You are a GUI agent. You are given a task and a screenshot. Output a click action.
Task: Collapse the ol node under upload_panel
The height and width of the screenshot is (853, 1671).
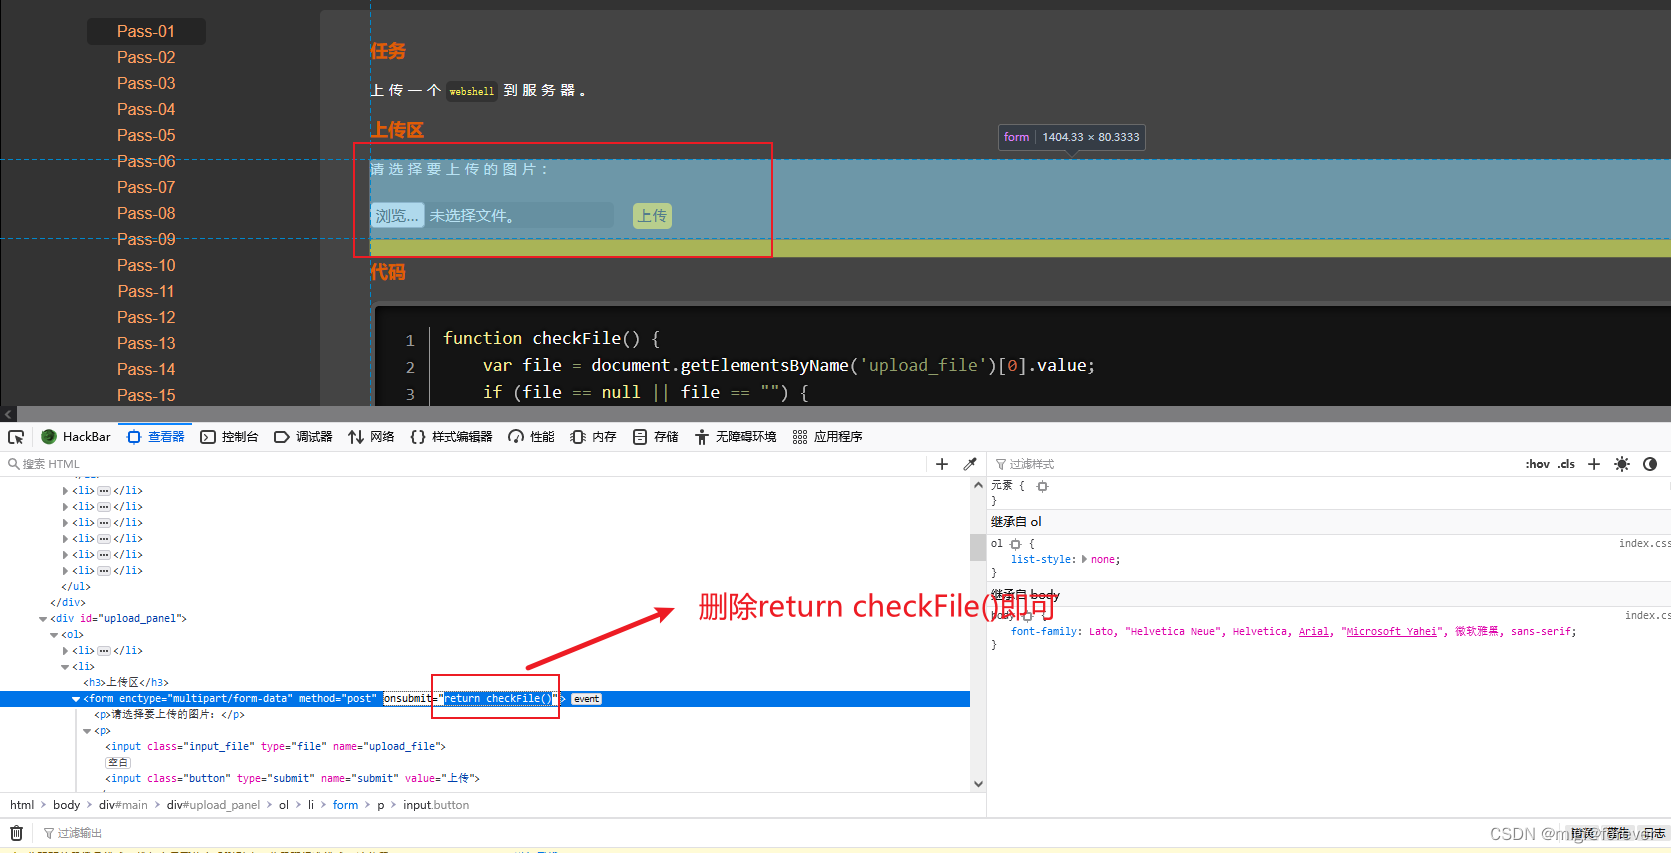point(54,635)
